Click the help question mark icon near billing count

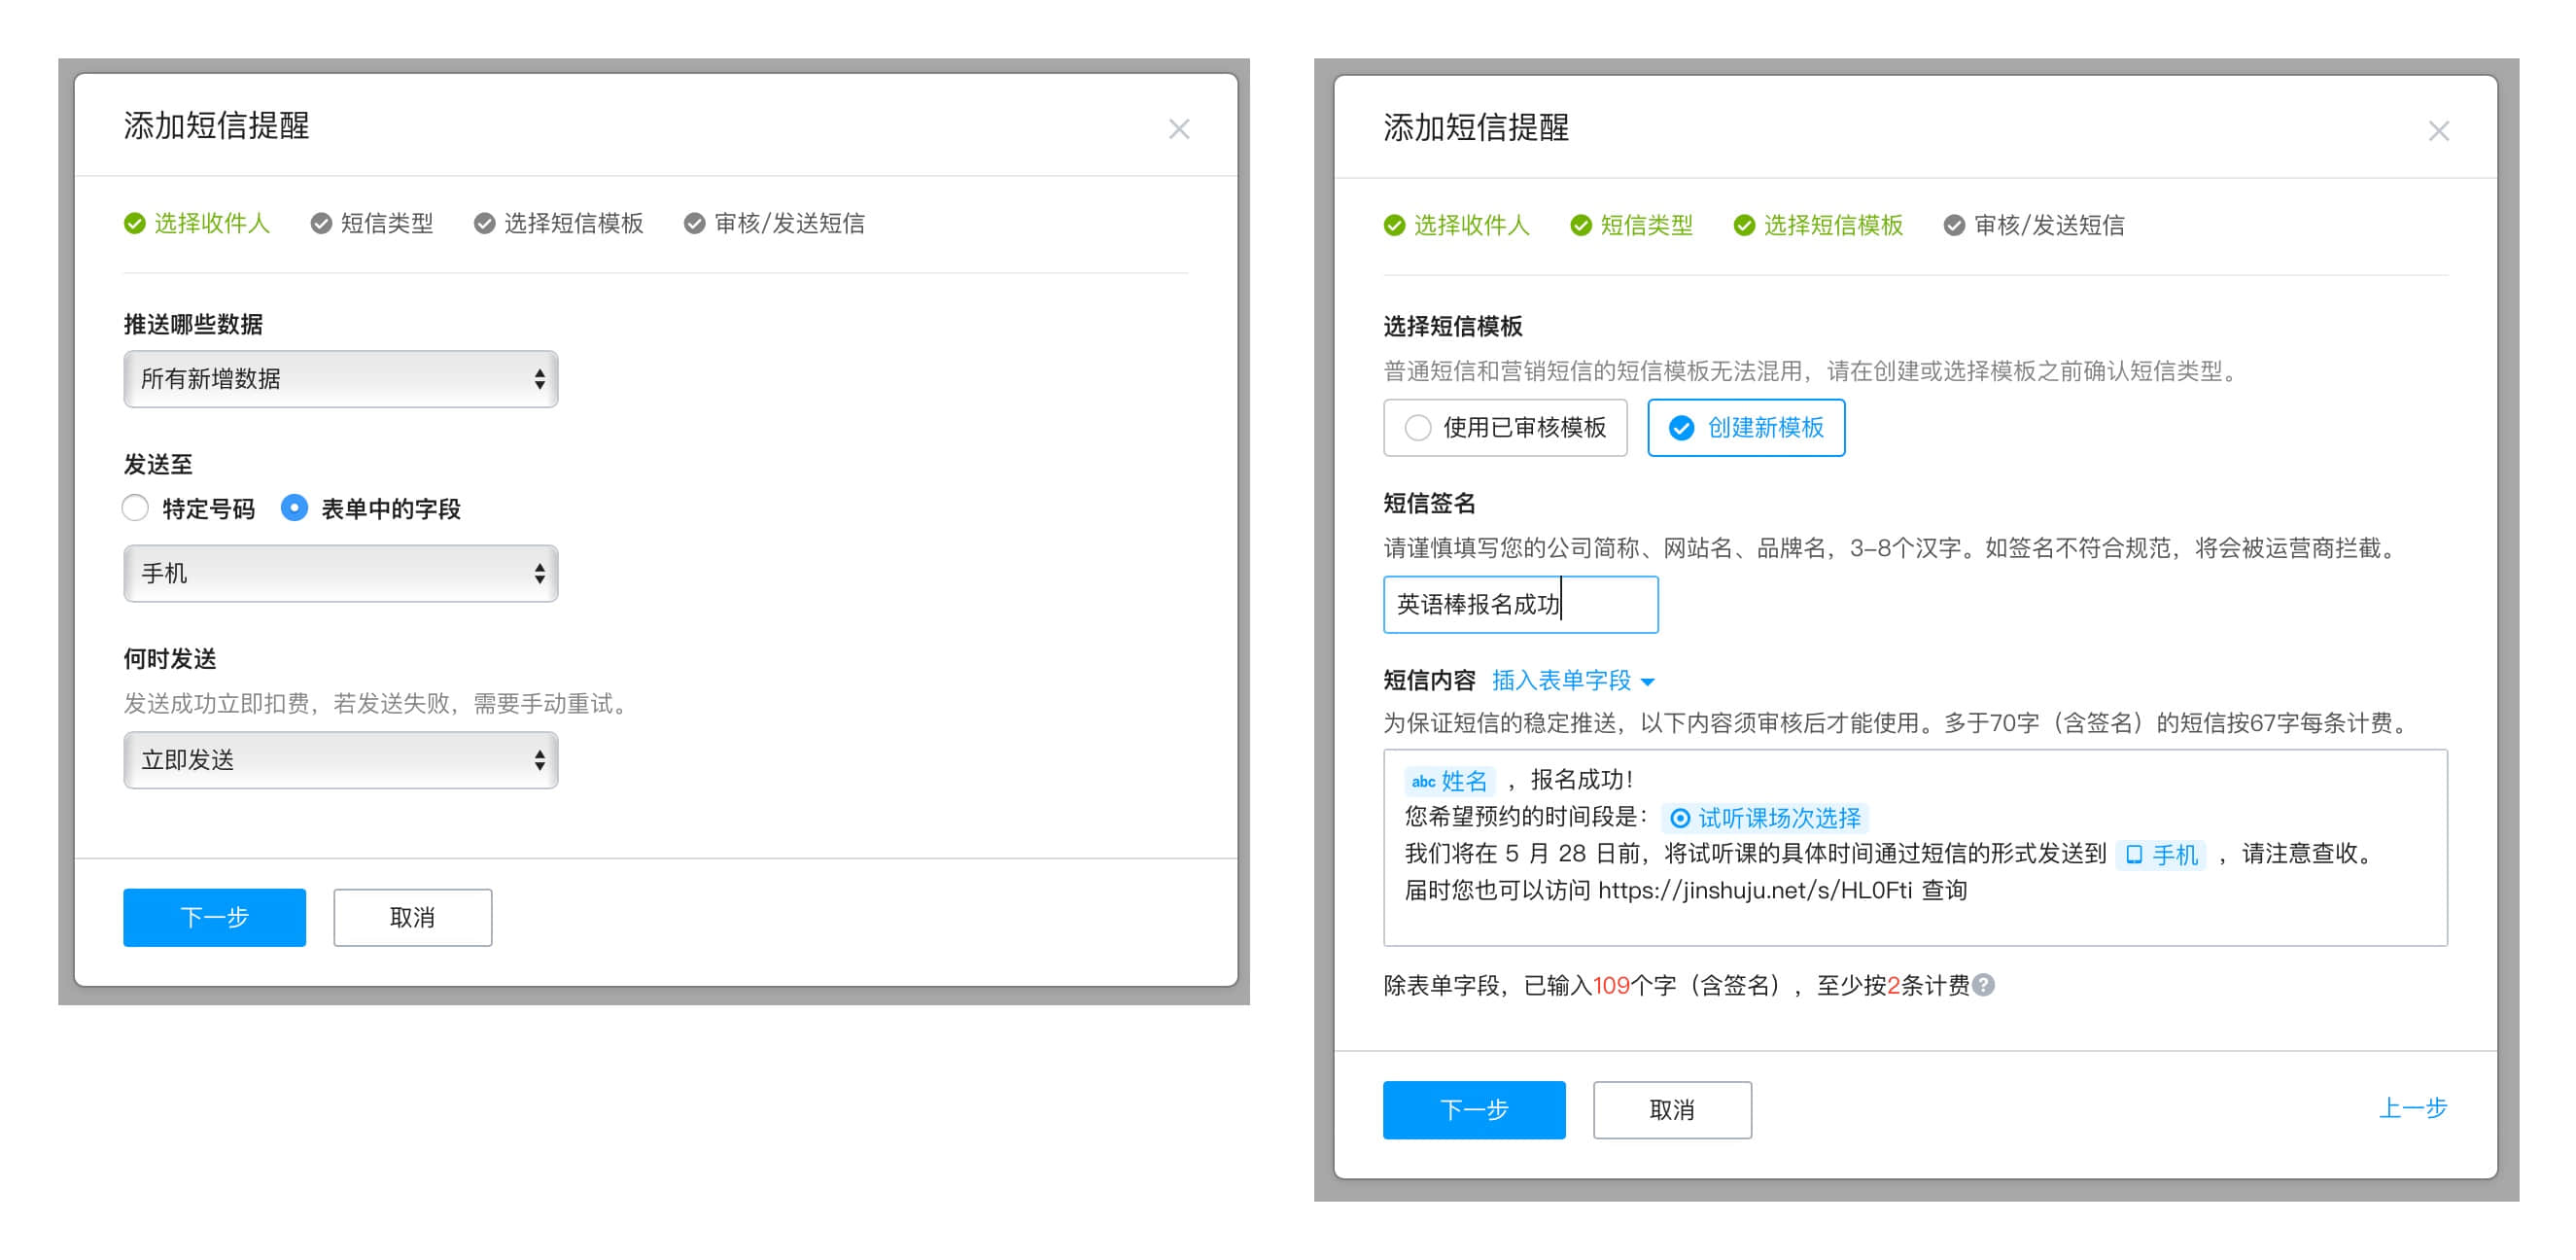pyautogui.click(x=1985, y=985)
